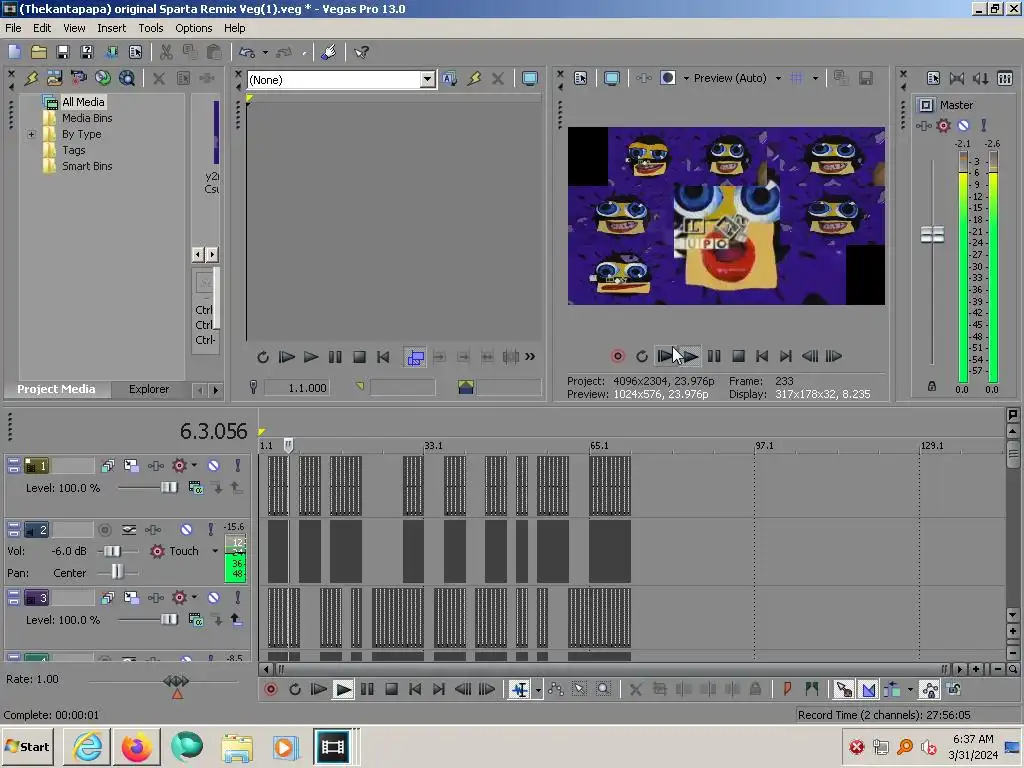Toggle Enable Snapping in timeline toolbar
This screenshot has height=768, width=1024.
(x=844, y=690)
